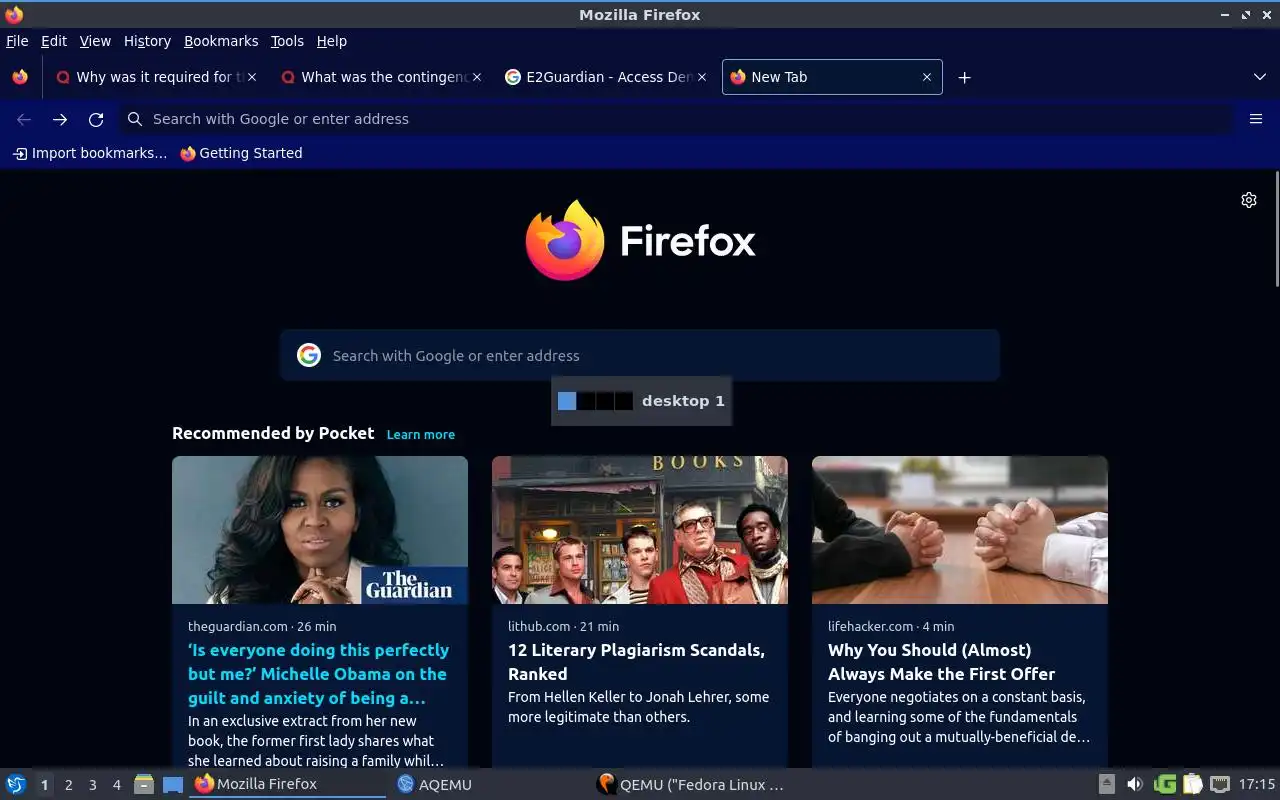
Task: Open the LXQt start menu icon
Action: point(16,784)
